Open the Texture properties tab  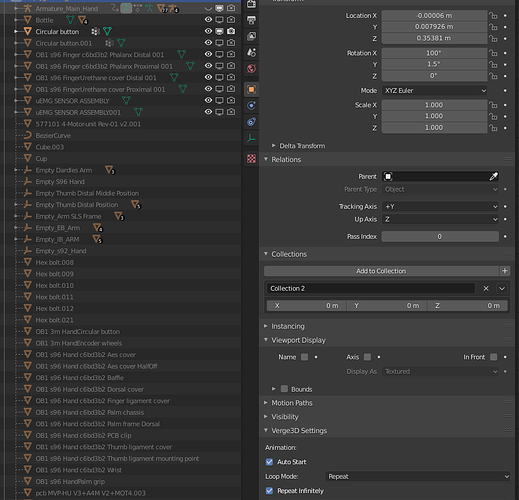click(x=251, y=159)
